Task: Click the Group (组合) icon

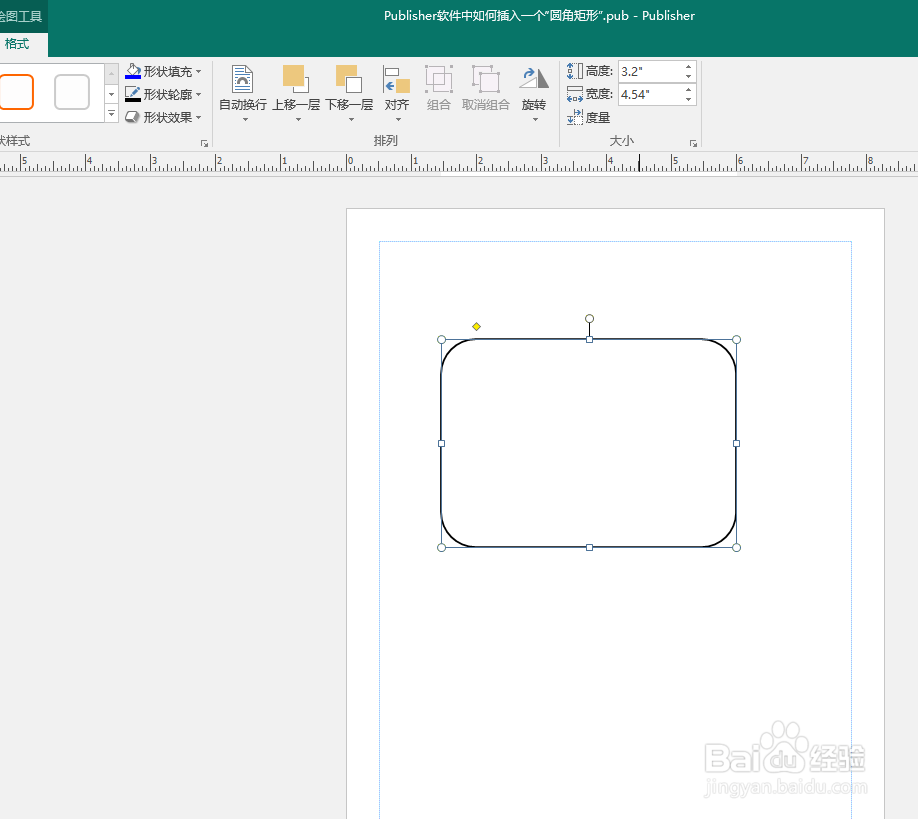Action: (x=439, y=80)
